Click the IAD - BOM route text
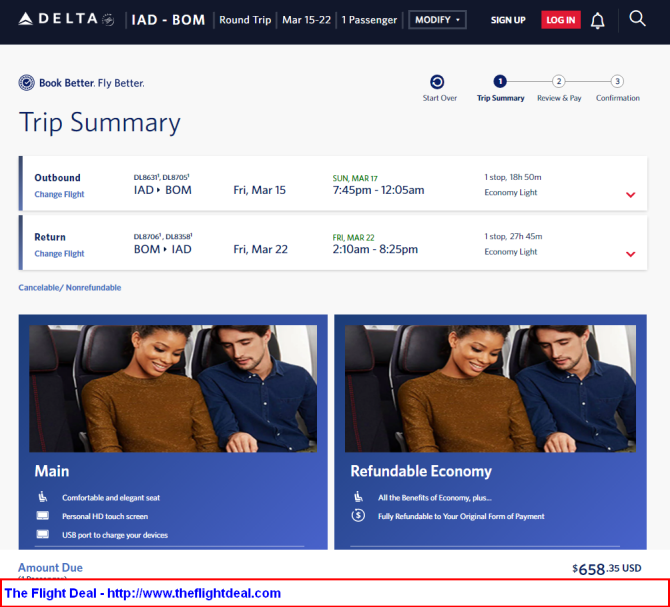 pos(168,20)
